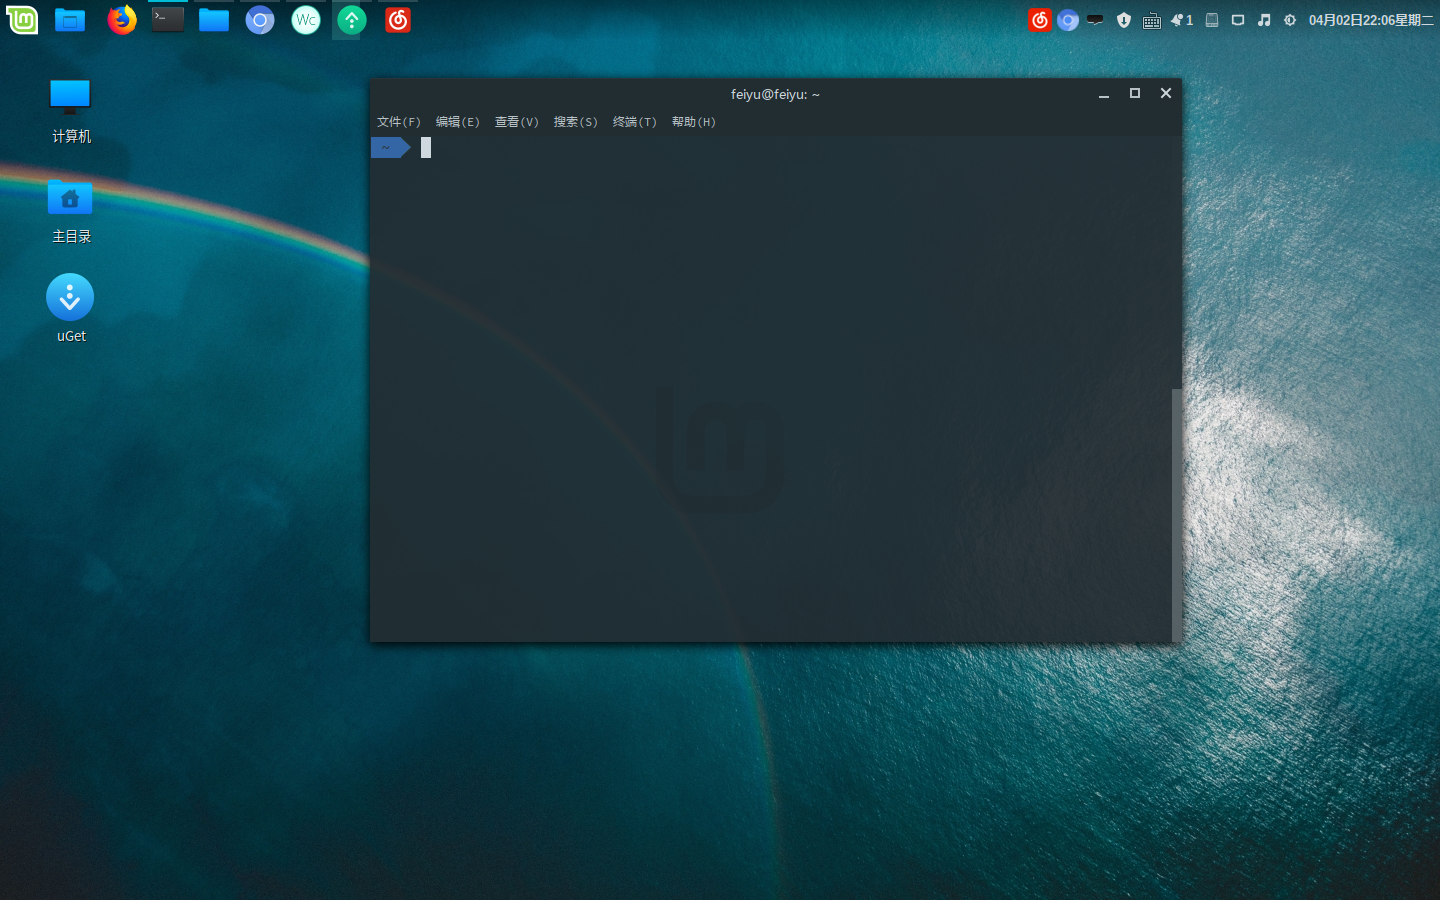Open the sound music note applet
Screen dimensions: 1440x900
1264,20
